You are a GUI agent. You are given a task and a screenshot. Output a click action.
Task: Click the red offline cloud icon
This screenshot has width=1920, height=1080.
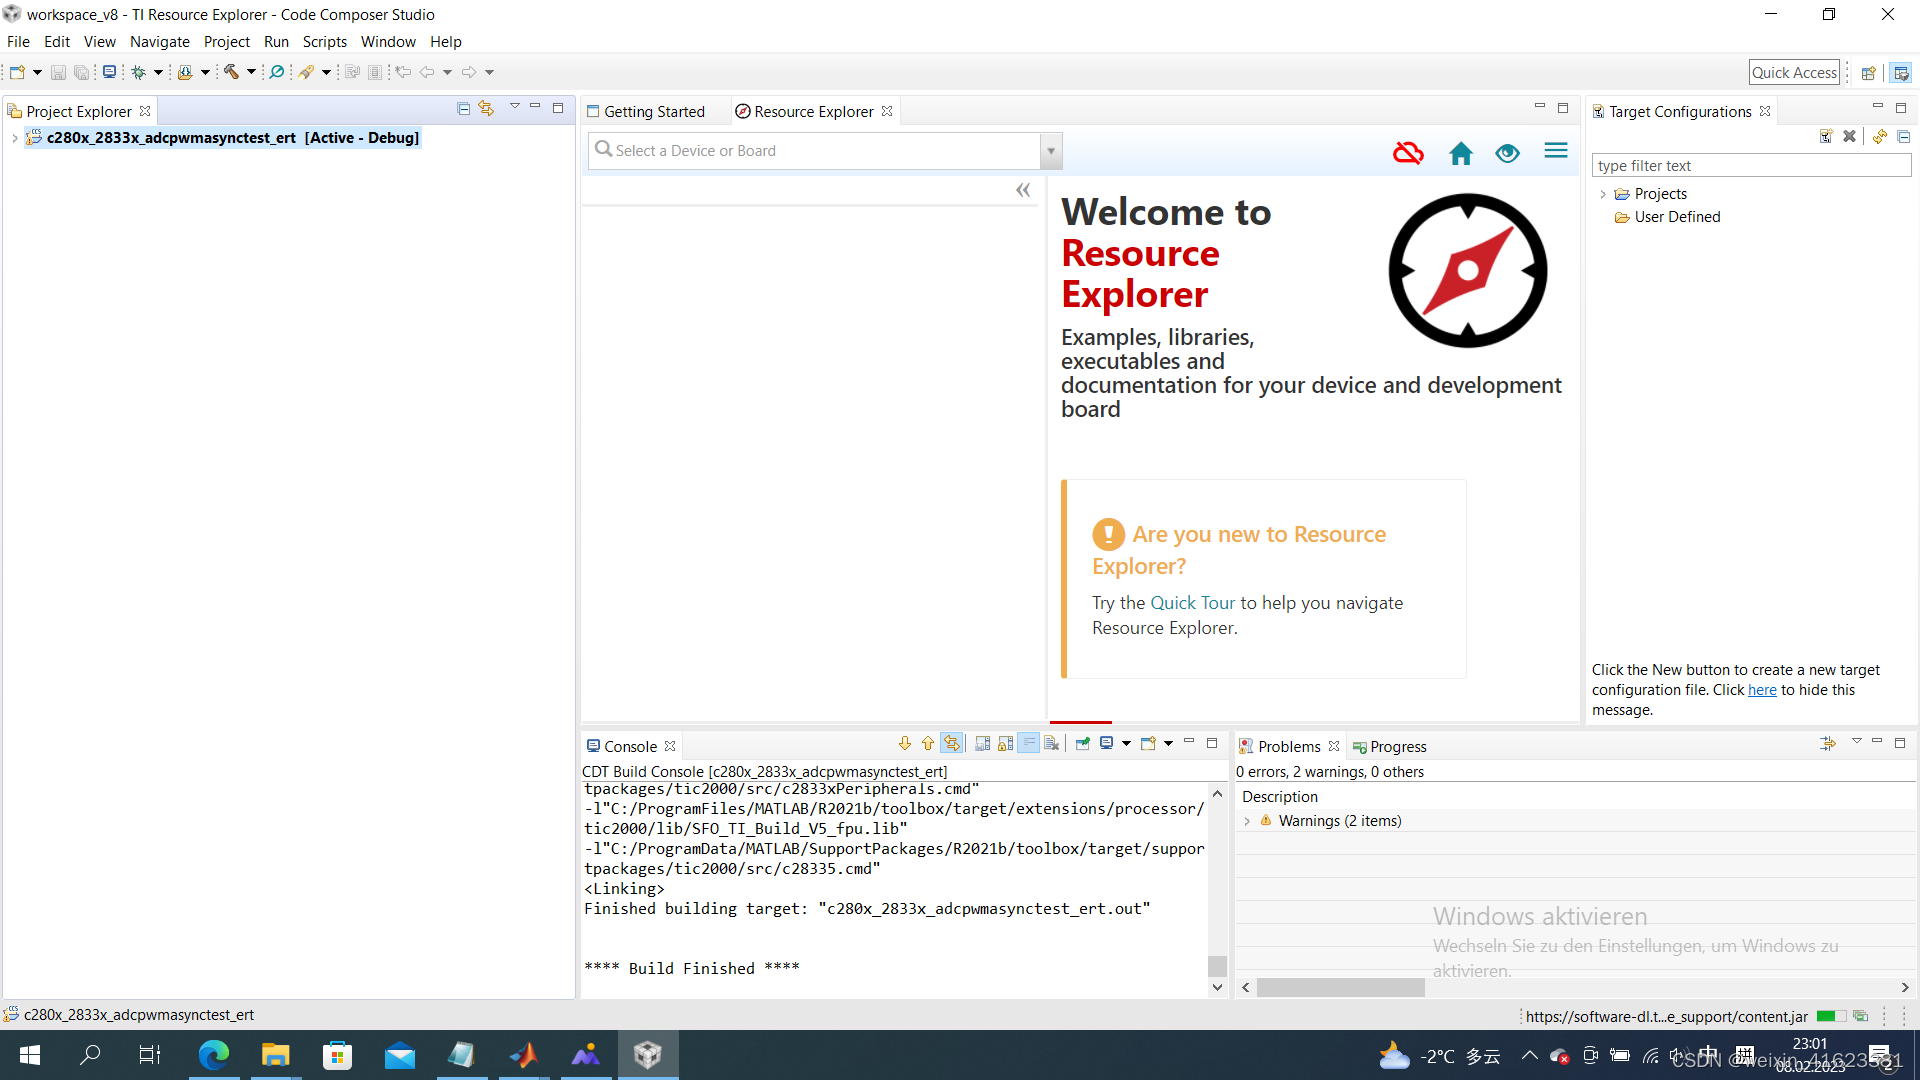tap(1408, 153)
